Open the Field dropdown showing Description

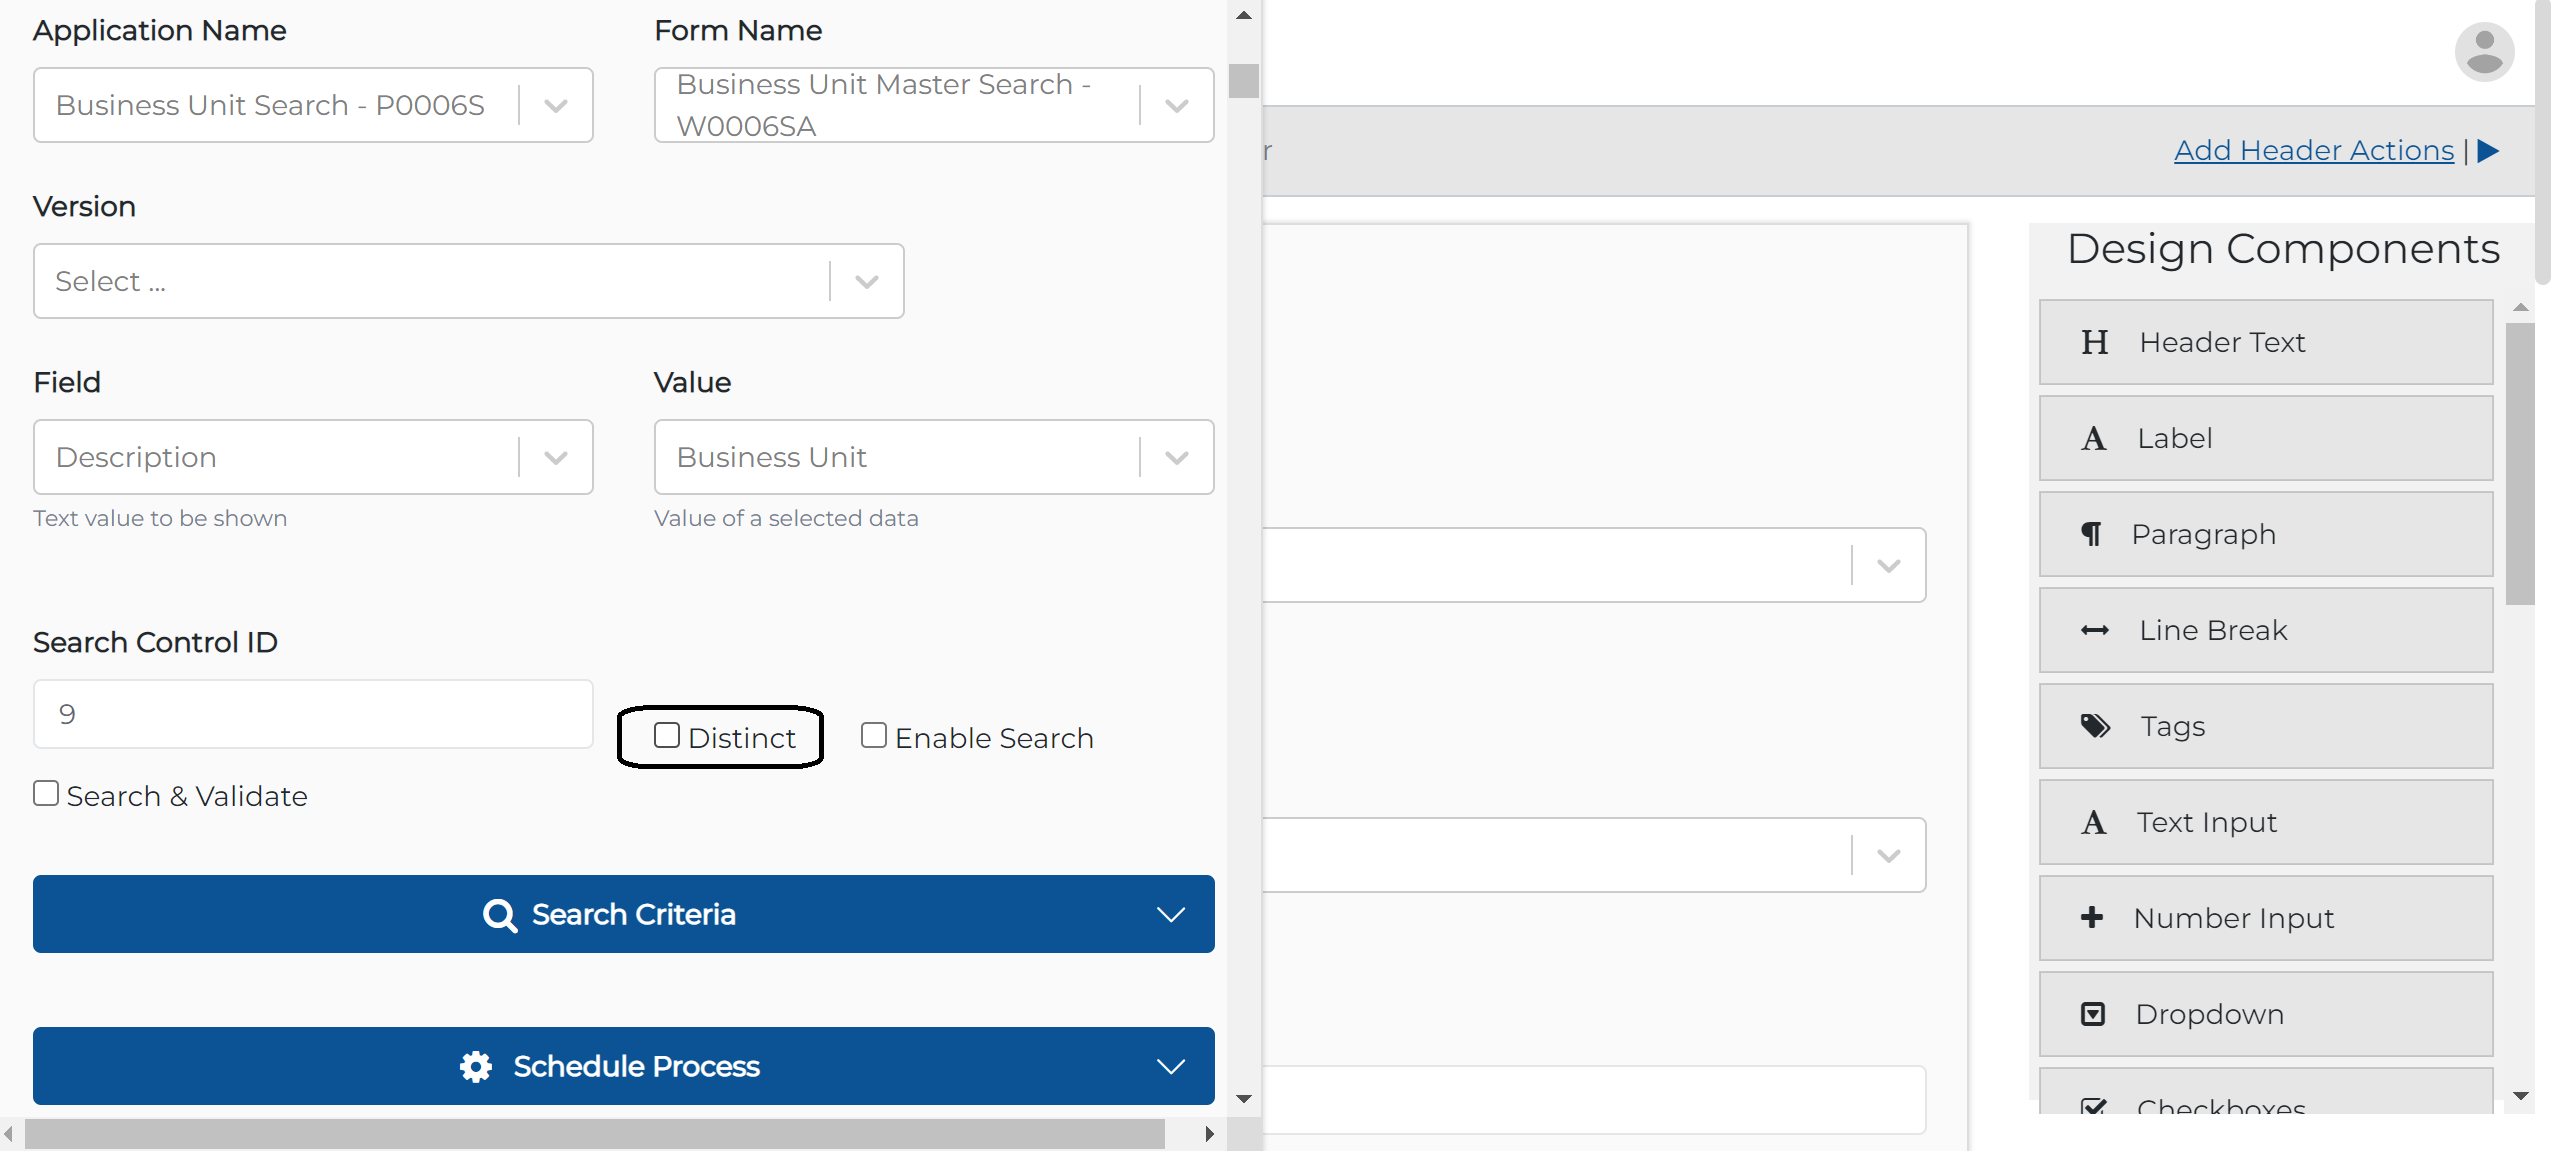(x=555, y=457)
